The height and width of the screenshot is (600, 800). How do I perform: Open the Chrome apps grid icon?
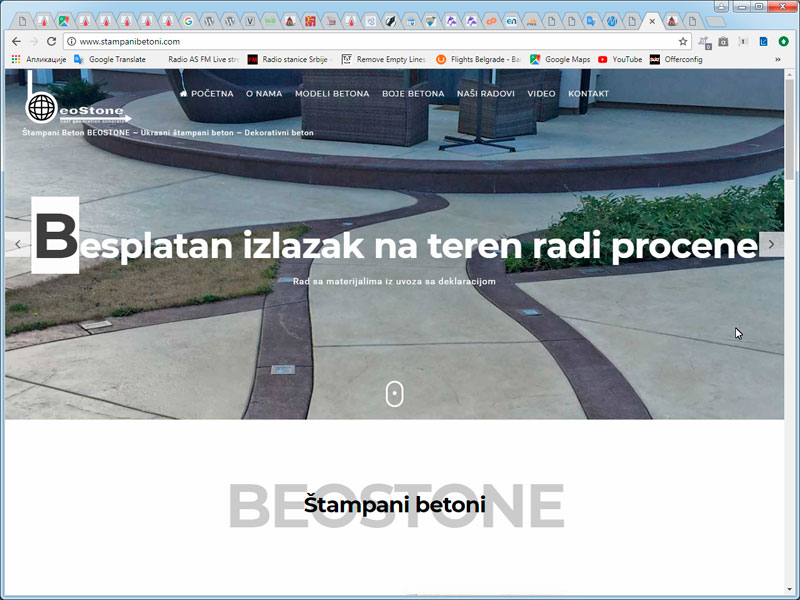pos(16,59)
